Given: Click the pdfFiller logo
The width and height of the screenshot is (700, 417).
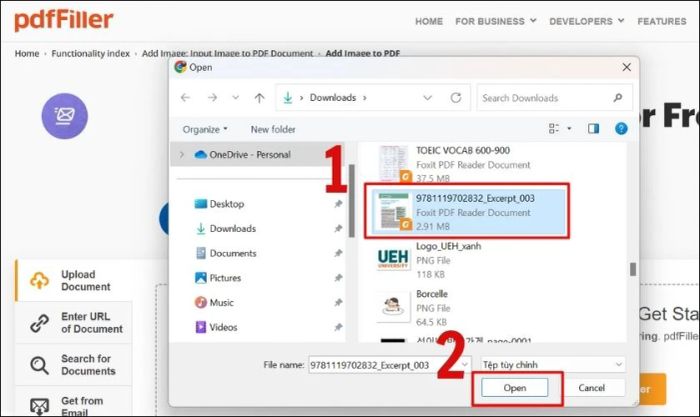Looking at the screenshot, I should (64, 21).
